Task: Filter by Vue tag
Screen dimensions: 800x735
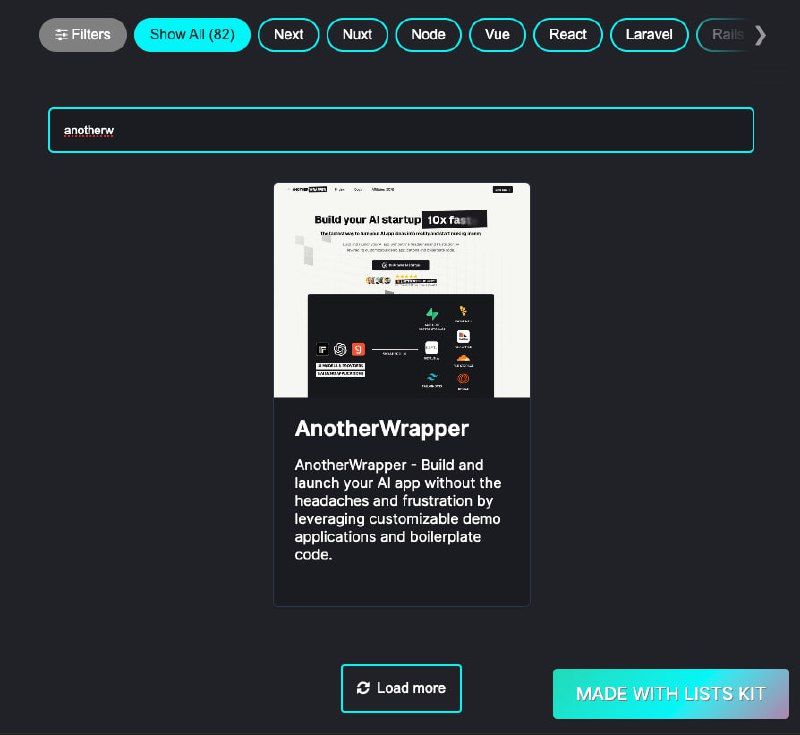Action: click(x=497, y=35)
